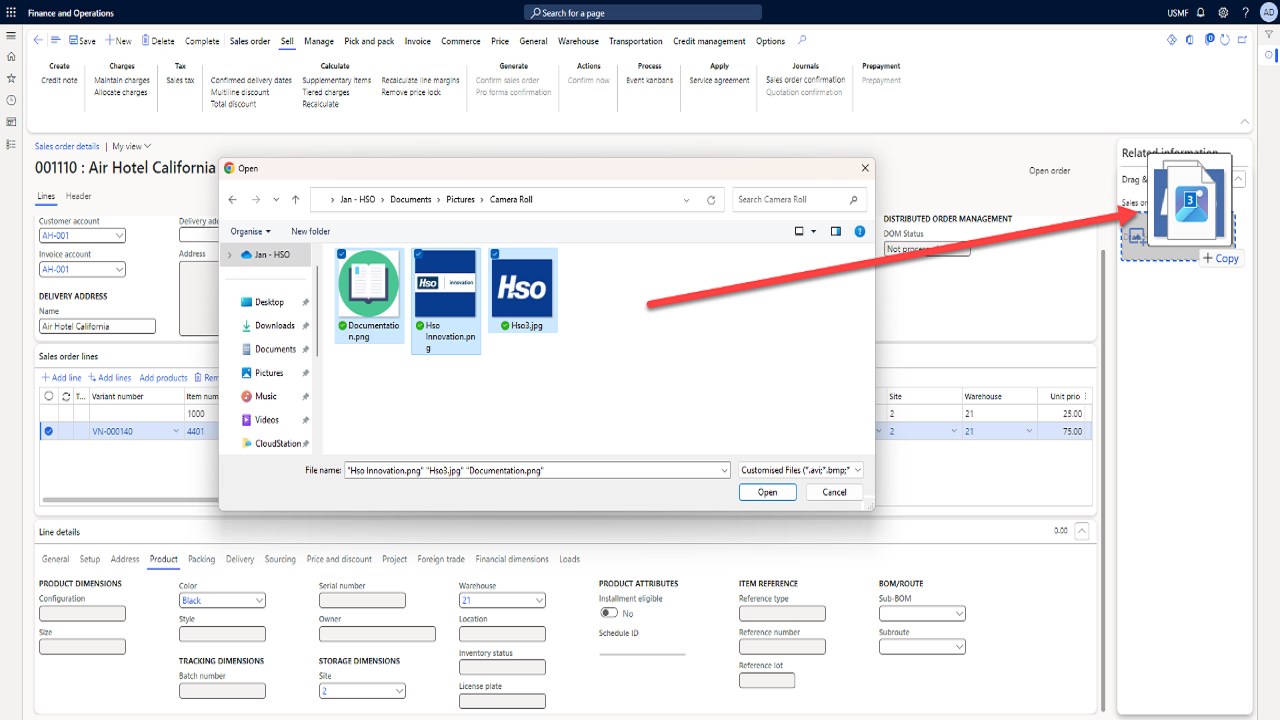
Task: Switch to the Delivery line details tab
Action: click(240, 559)
